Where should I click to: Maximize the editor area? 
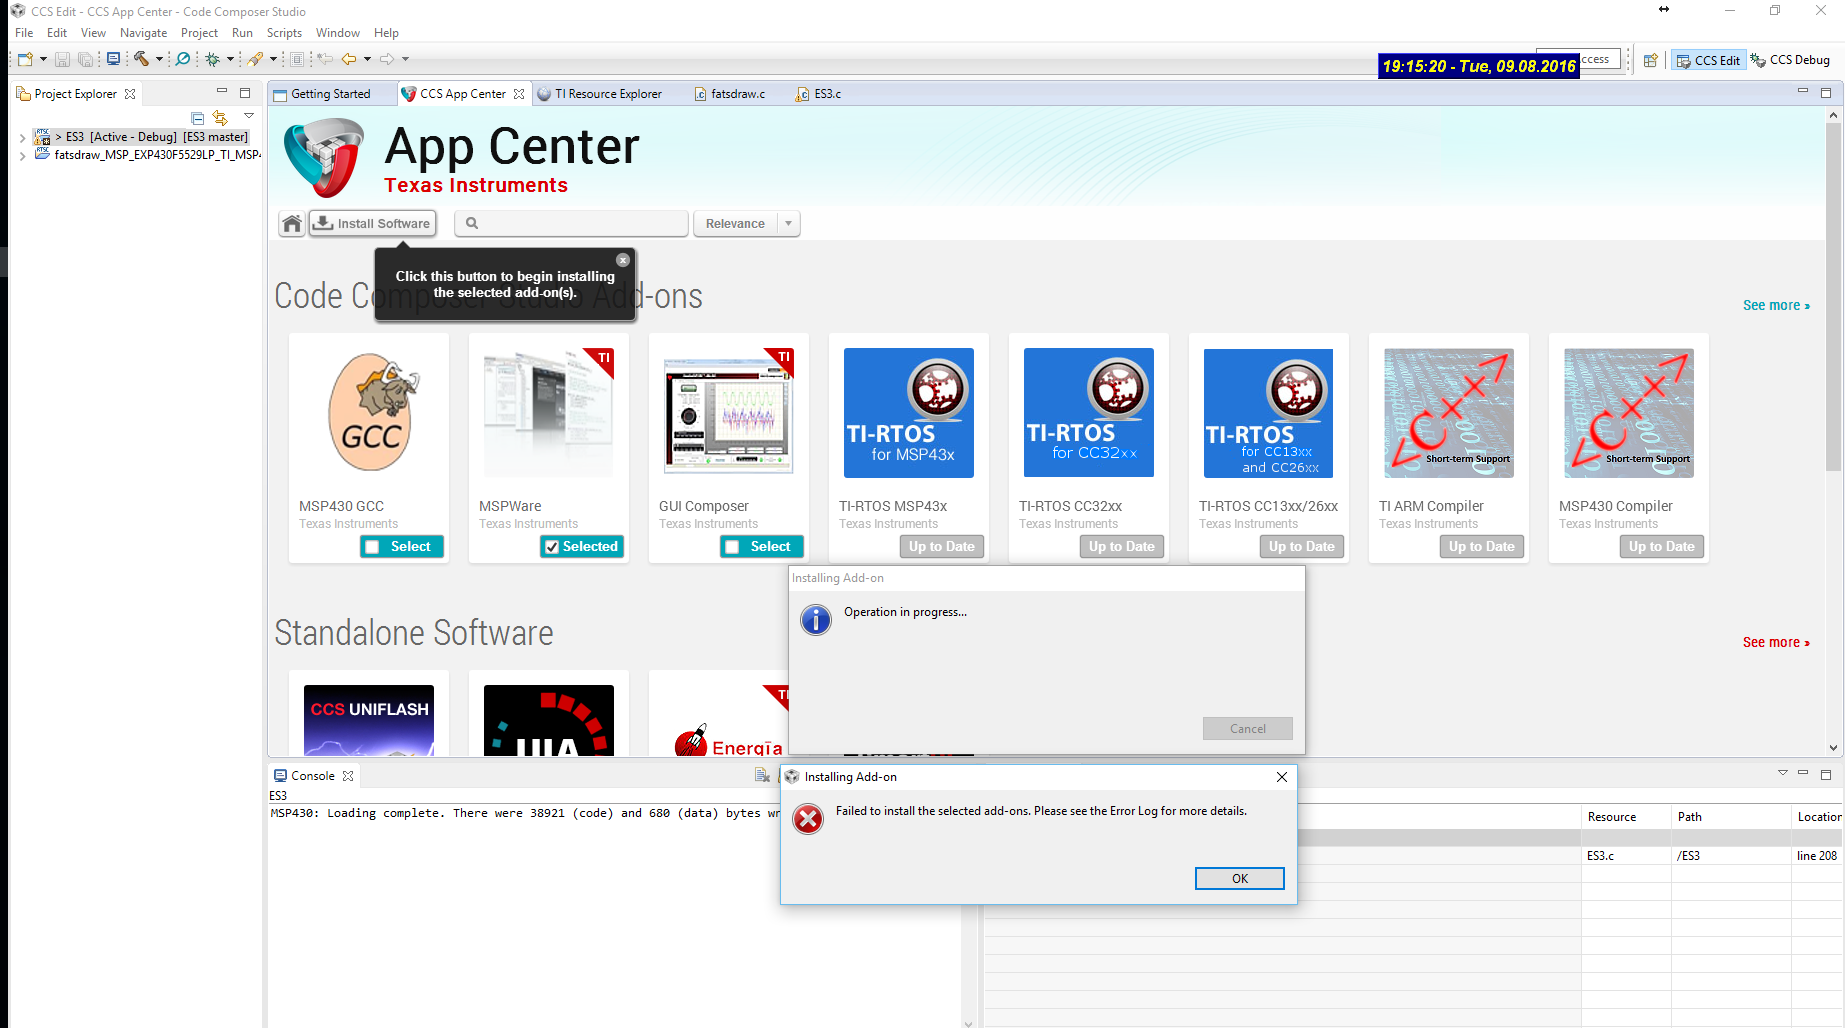(1826, 93)
